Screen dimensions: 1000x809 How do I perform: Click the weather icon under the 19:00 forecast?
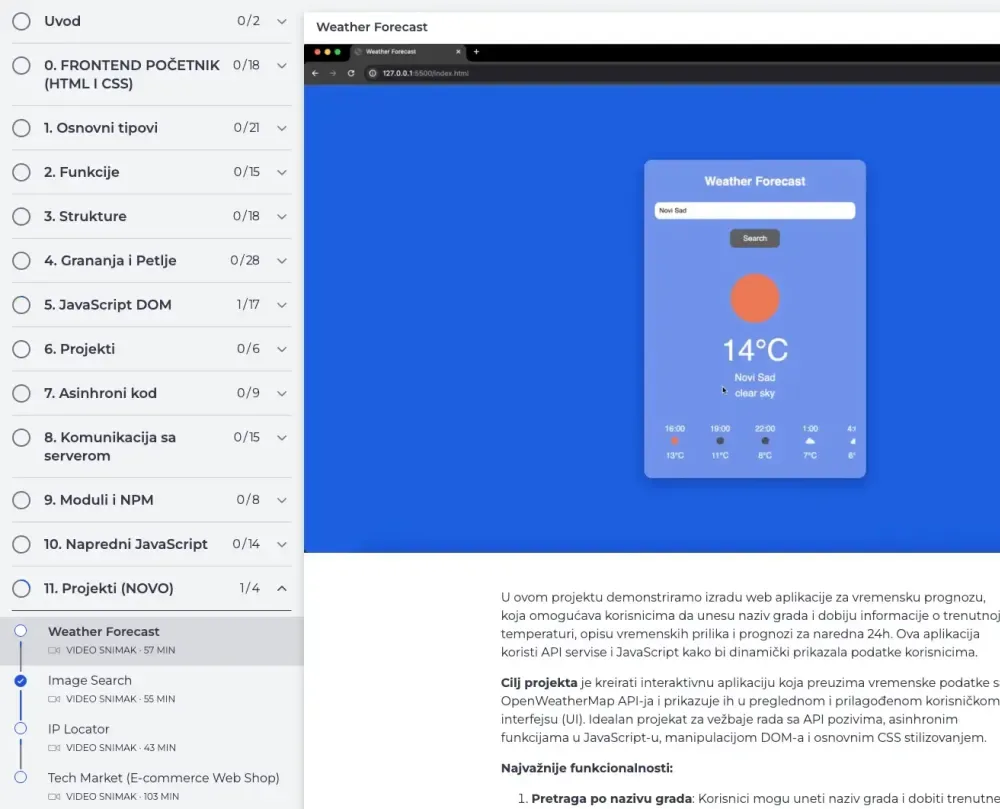tap(720, 441)
